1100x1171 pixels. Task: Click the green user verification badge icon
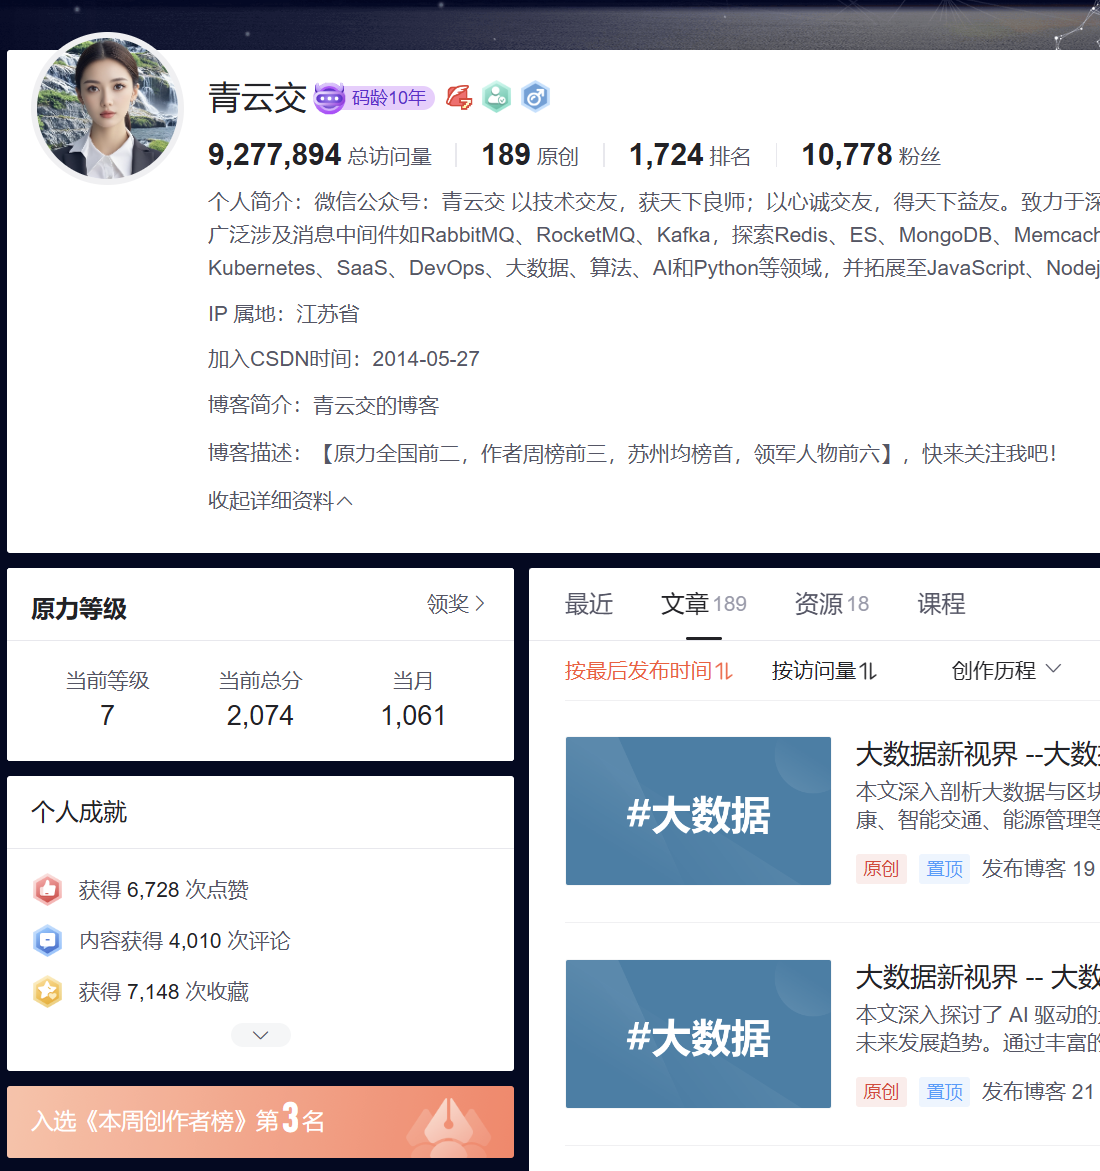click(497, 97)
